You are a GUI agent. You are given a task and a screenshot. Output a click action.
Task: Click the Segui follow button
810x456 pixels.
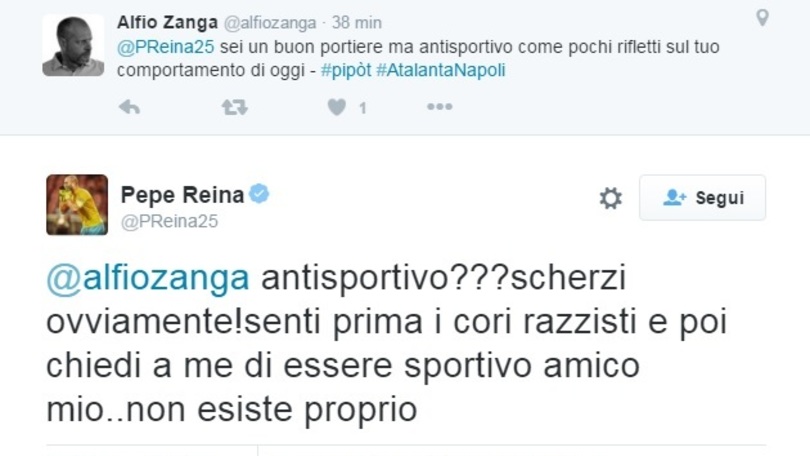coord(702,198)
